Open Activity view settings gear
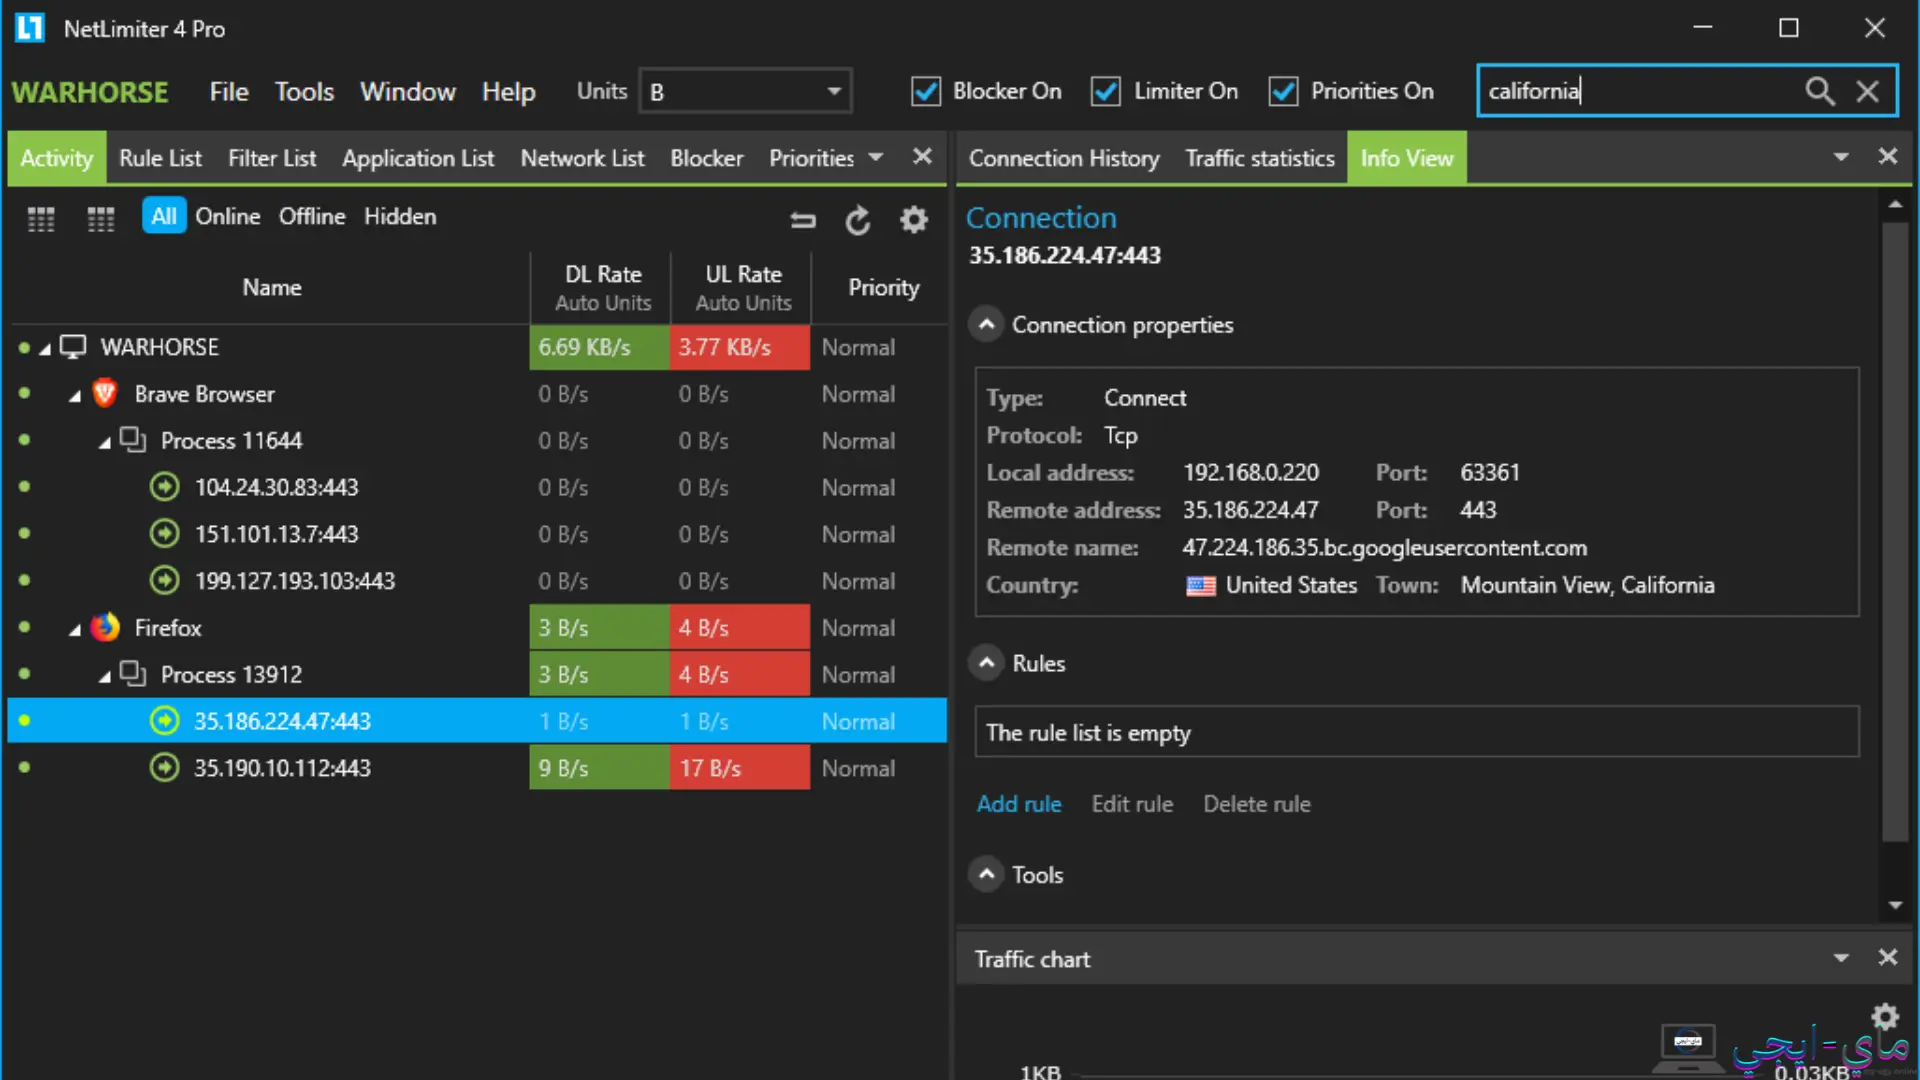Viewport: 1920px width, 1080px height. click(914, 219)
